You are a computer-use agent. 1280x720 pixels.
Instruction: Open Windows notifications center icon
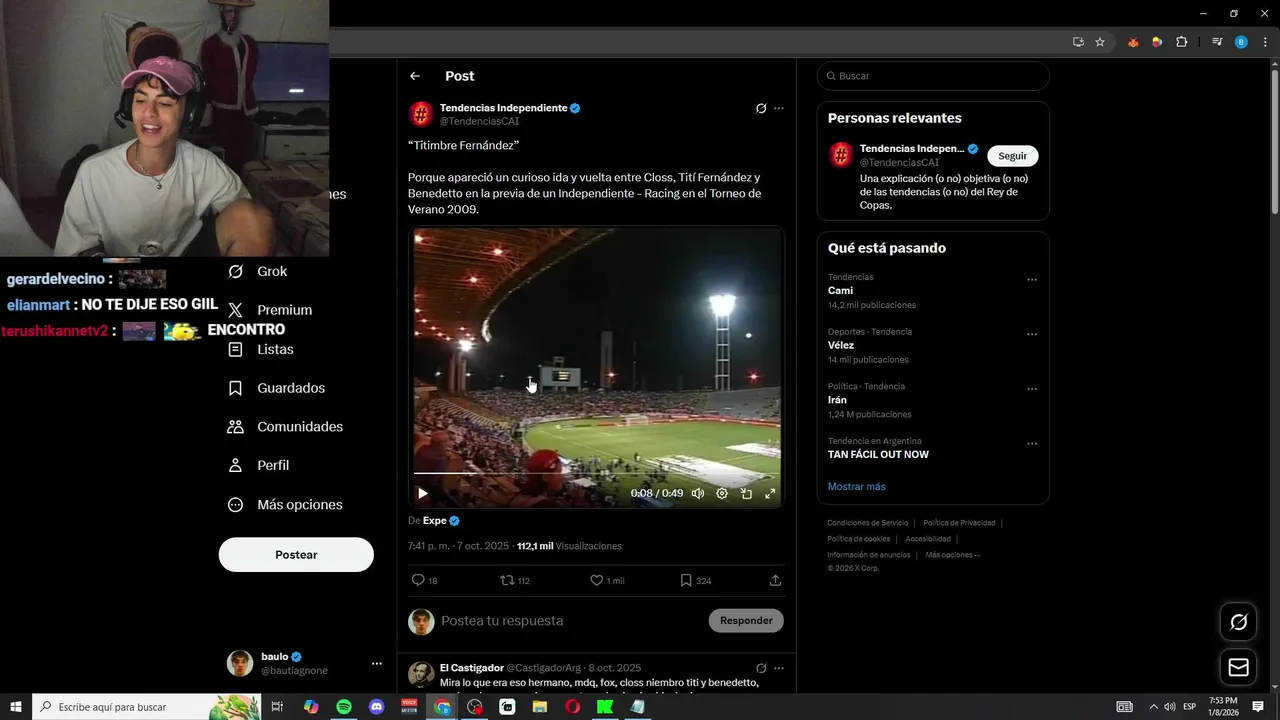(x=1258, y=707)
